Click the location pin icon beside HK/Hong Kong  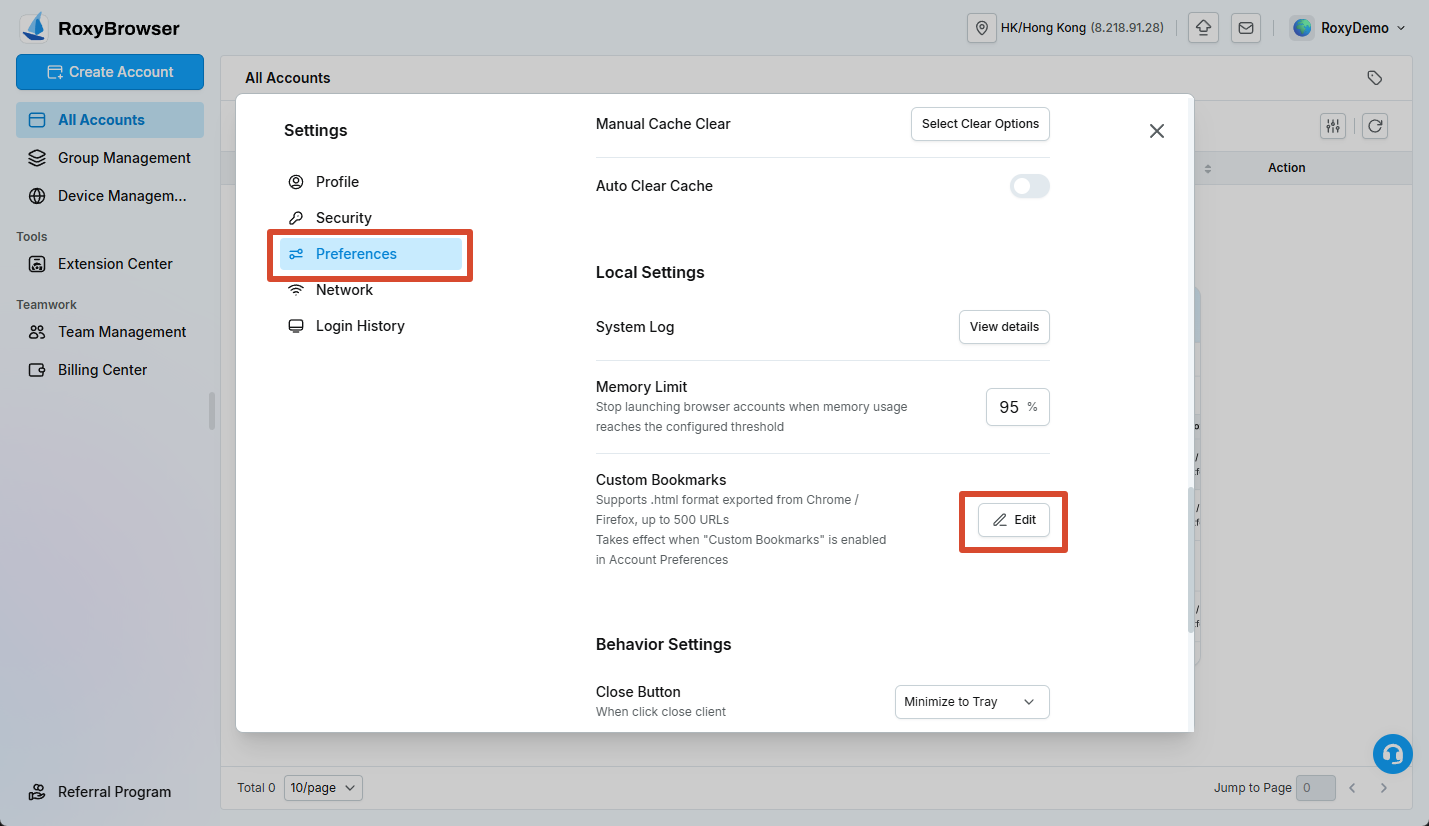coord(982,28)
